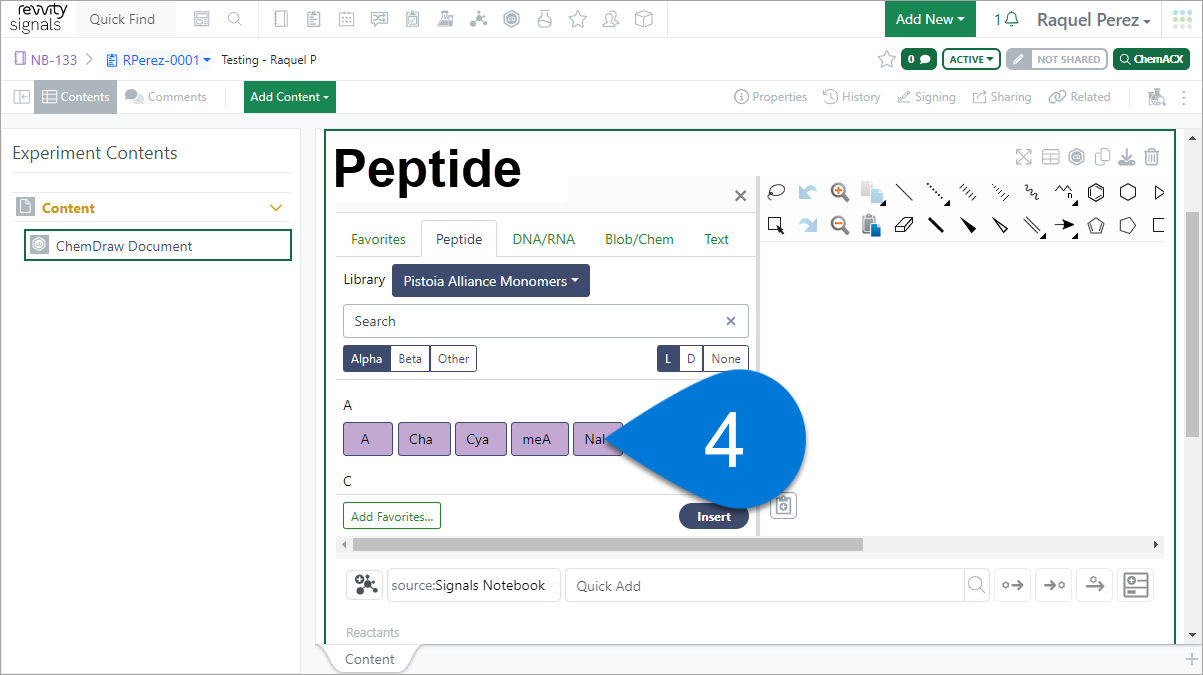Screen dimensions: 1203x675
Task: Select the D chirality option
Action: pyautogui.click(x=691, y=359)
